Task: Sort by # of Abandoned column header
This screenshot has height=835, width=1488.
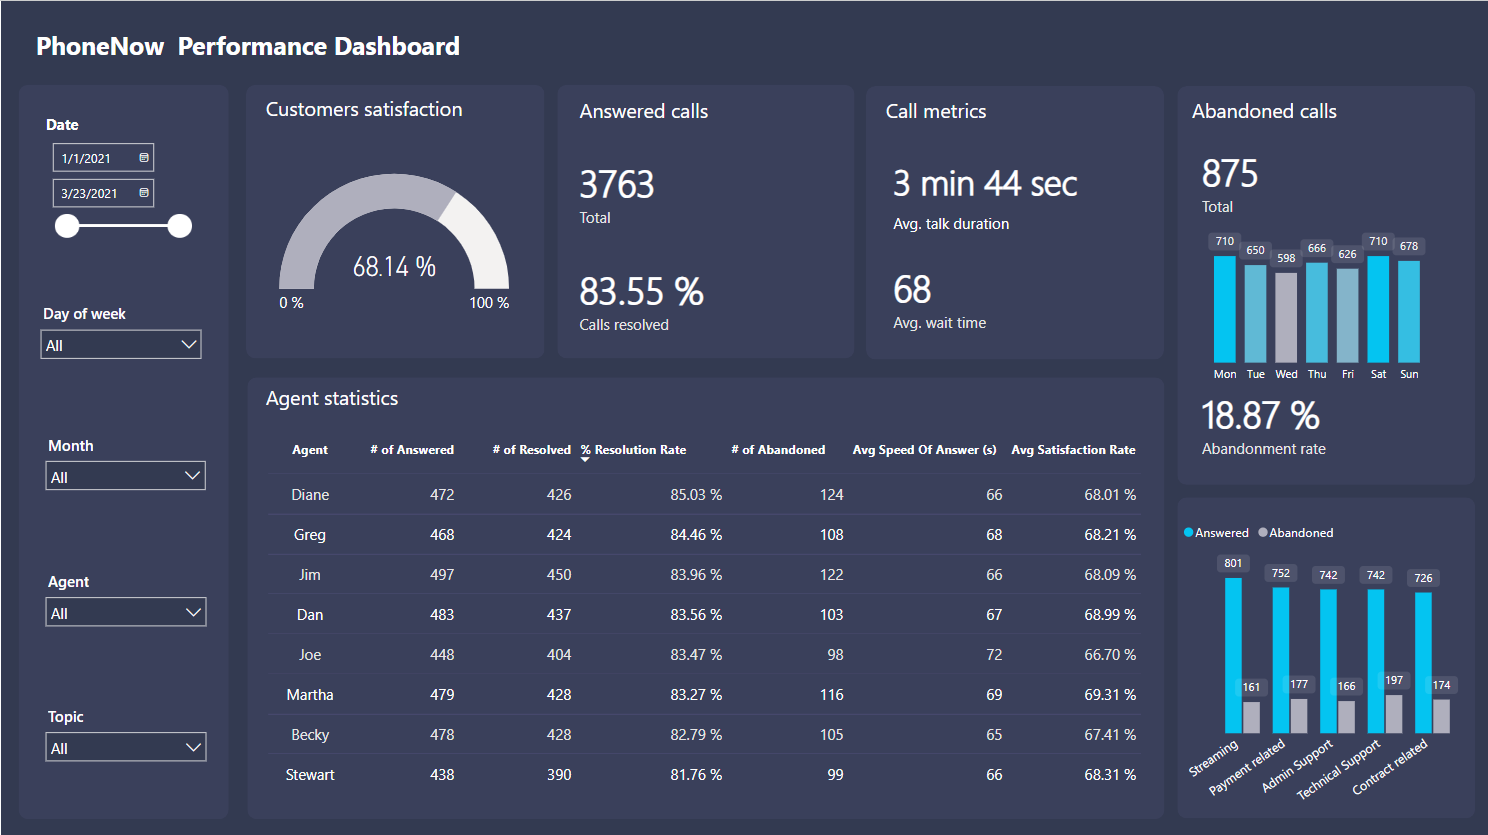Action: pyautogui.click(x=778, y=450)
